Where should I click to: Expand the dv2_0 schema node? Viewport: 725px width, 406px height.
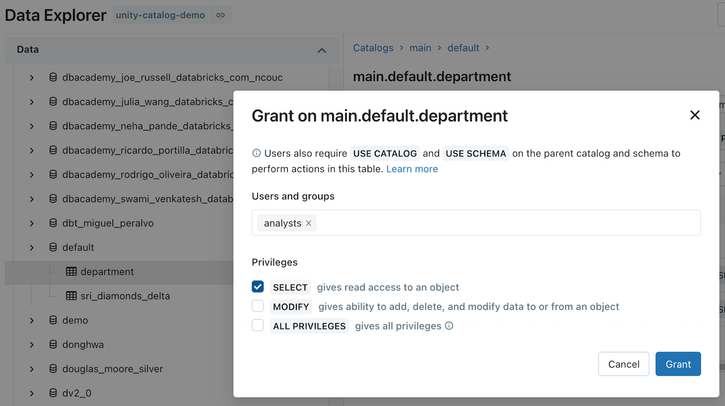[x=31, y=393]
